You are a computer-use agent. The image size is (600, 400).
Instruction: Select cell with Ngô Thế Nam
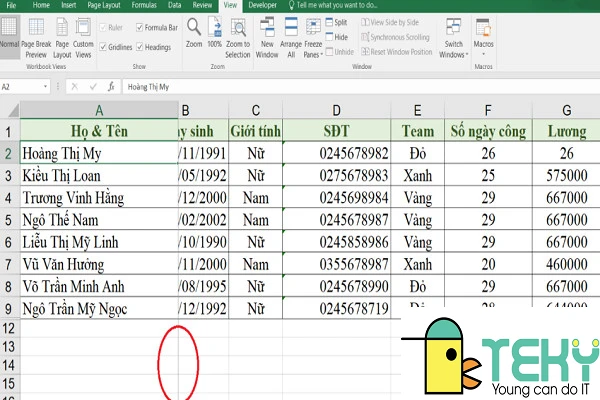coord(99,220)
